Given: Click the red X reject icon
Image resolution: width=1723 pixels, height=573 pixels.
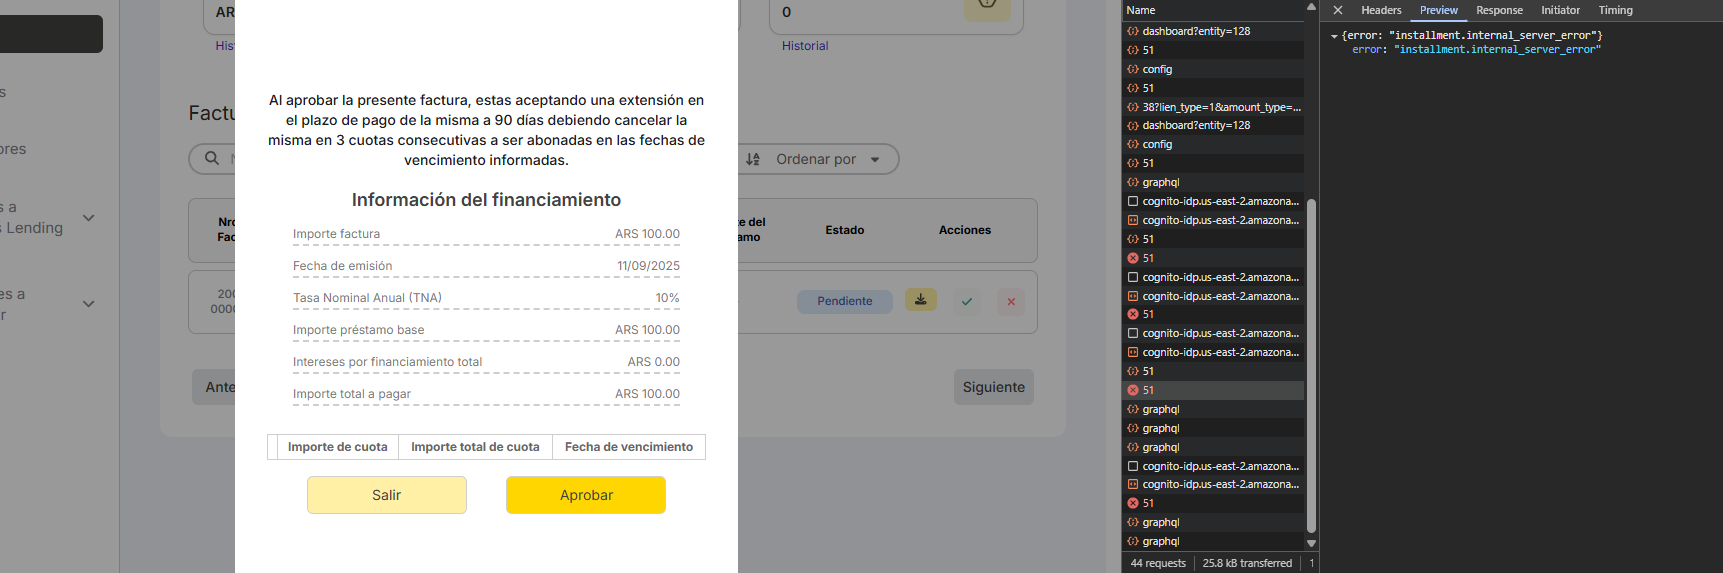Looking at the screenshot, I should click(1011, 301).
